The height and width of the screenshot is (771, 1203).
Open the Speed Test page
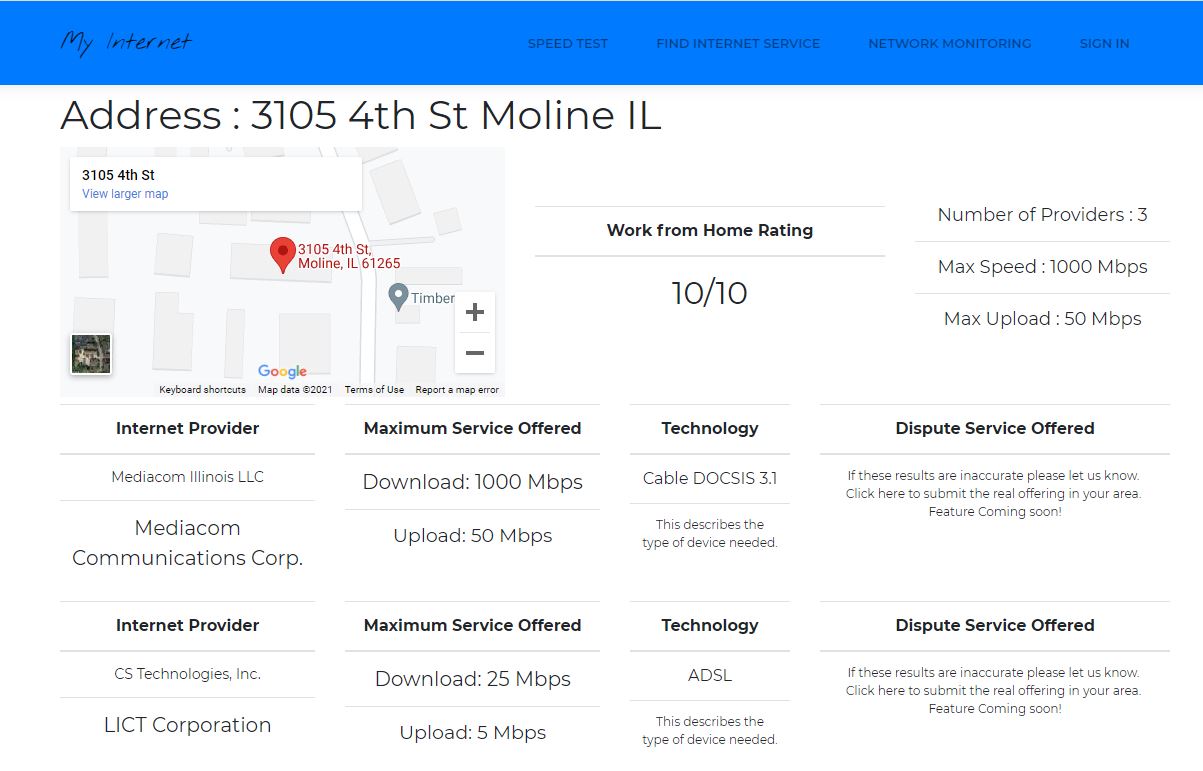(x=567, y=43)
